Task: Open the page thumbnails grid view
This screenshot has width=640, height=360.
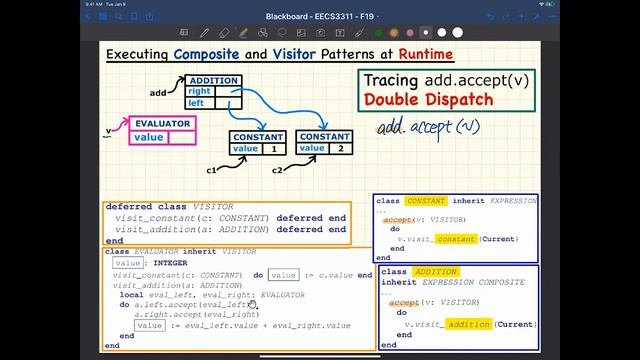Action: 103,17
